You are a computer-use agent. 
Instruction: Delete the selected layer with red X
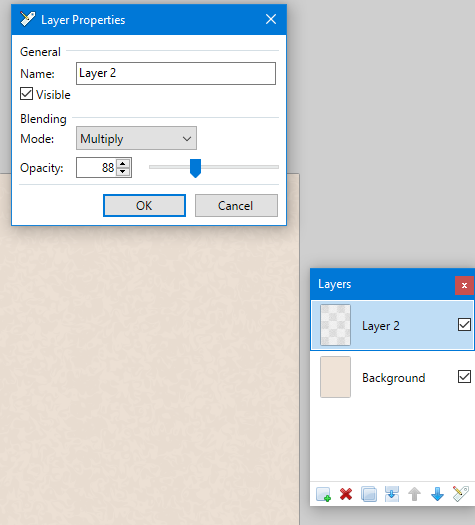tap(346, 494)
